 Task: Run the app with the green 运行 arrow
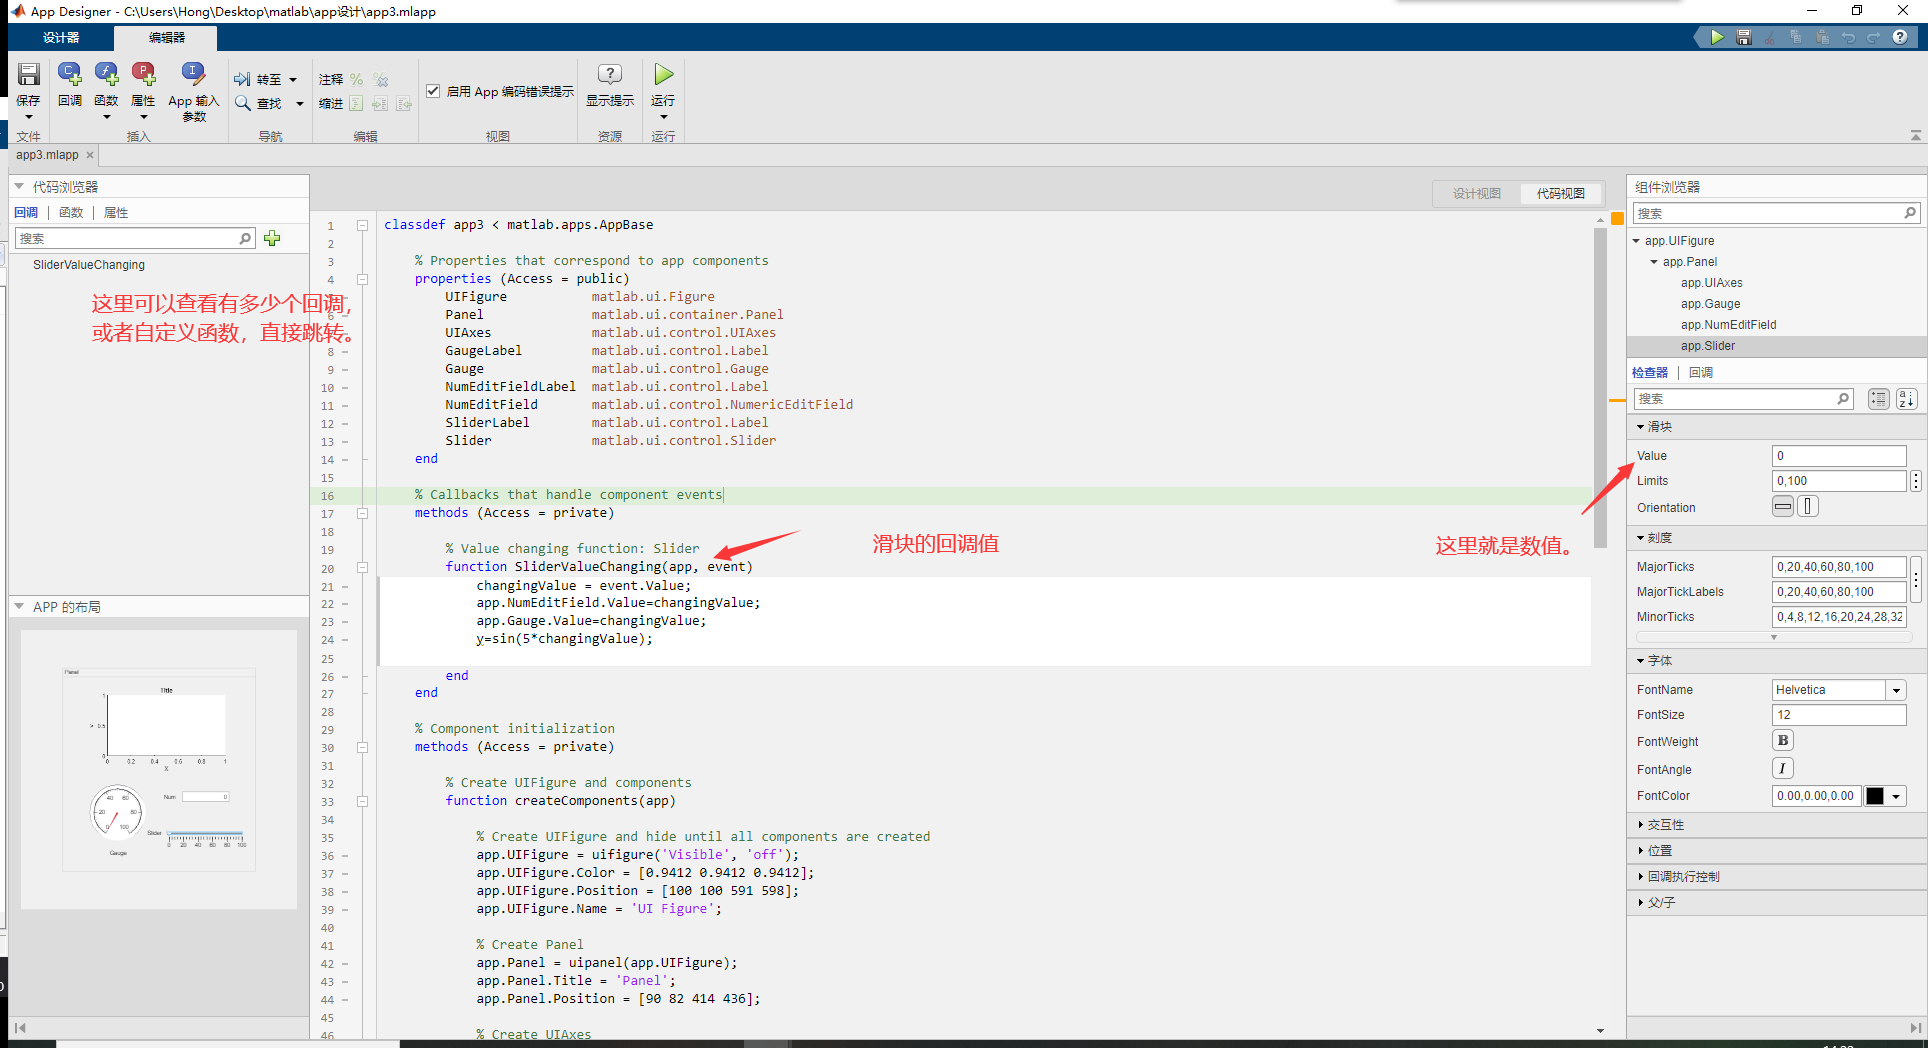click(664, 74)
